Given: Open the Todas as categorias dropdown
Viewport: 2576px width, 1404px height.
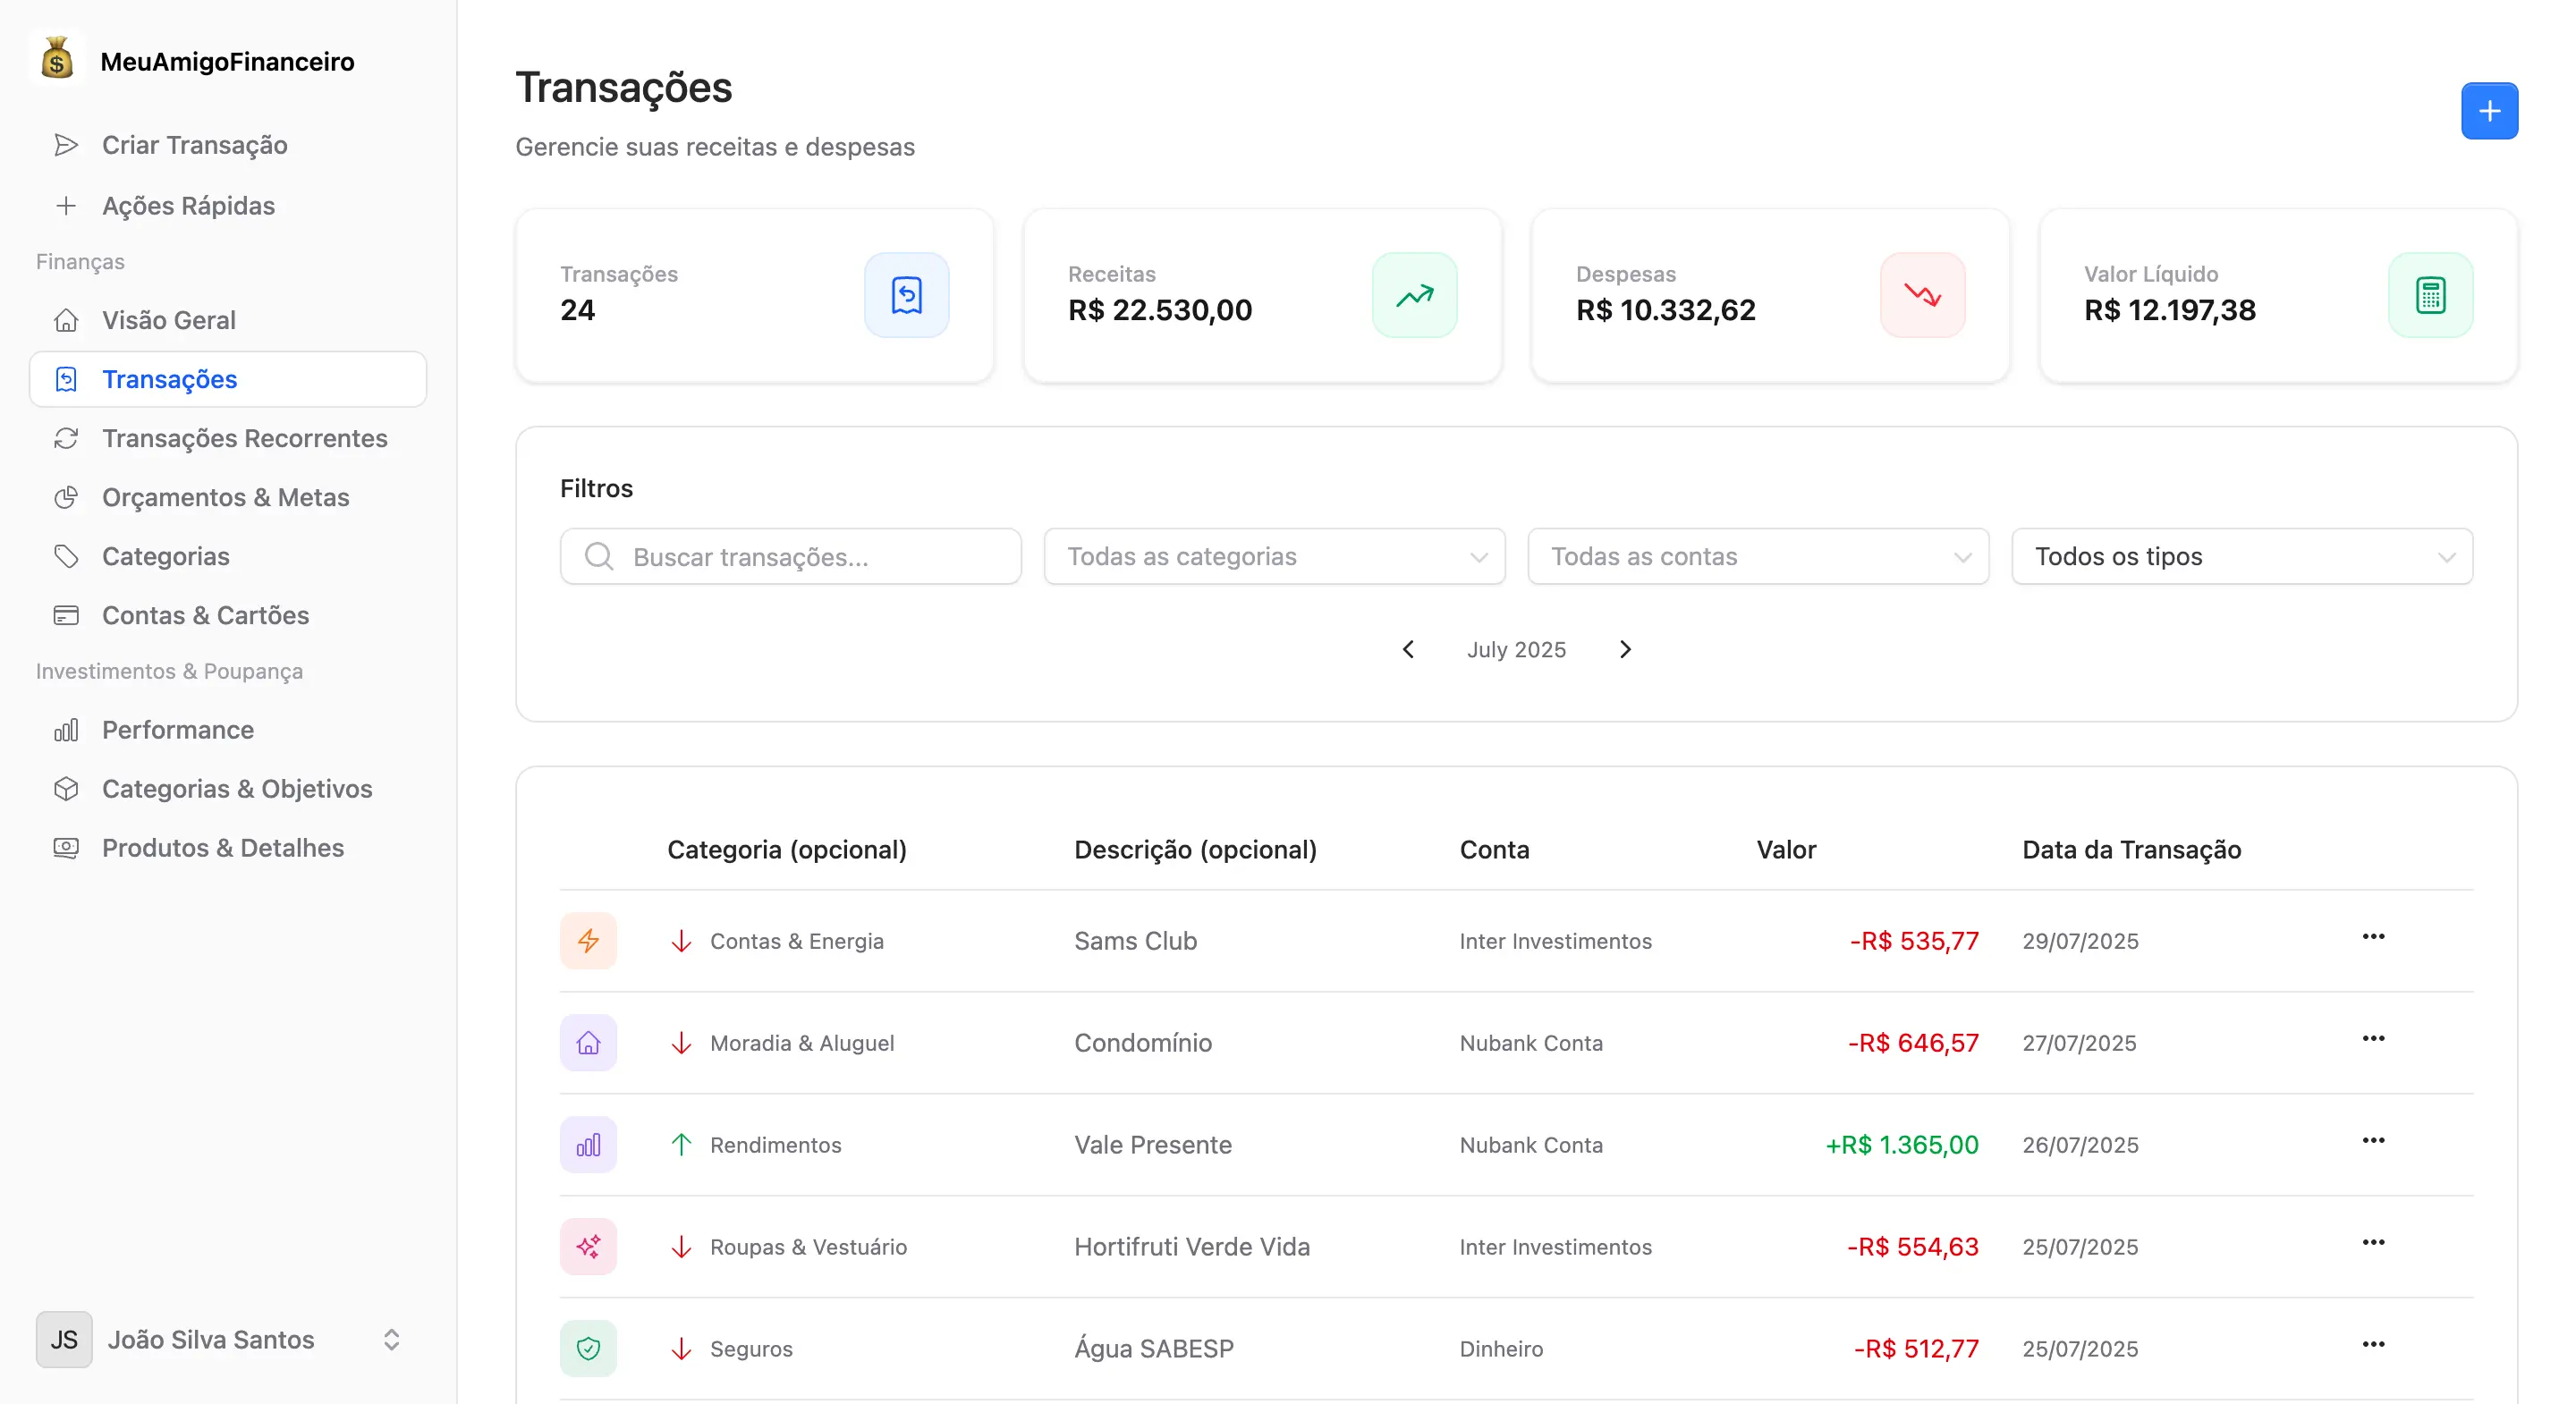Looking at the screenshot, I should 1273,556.
